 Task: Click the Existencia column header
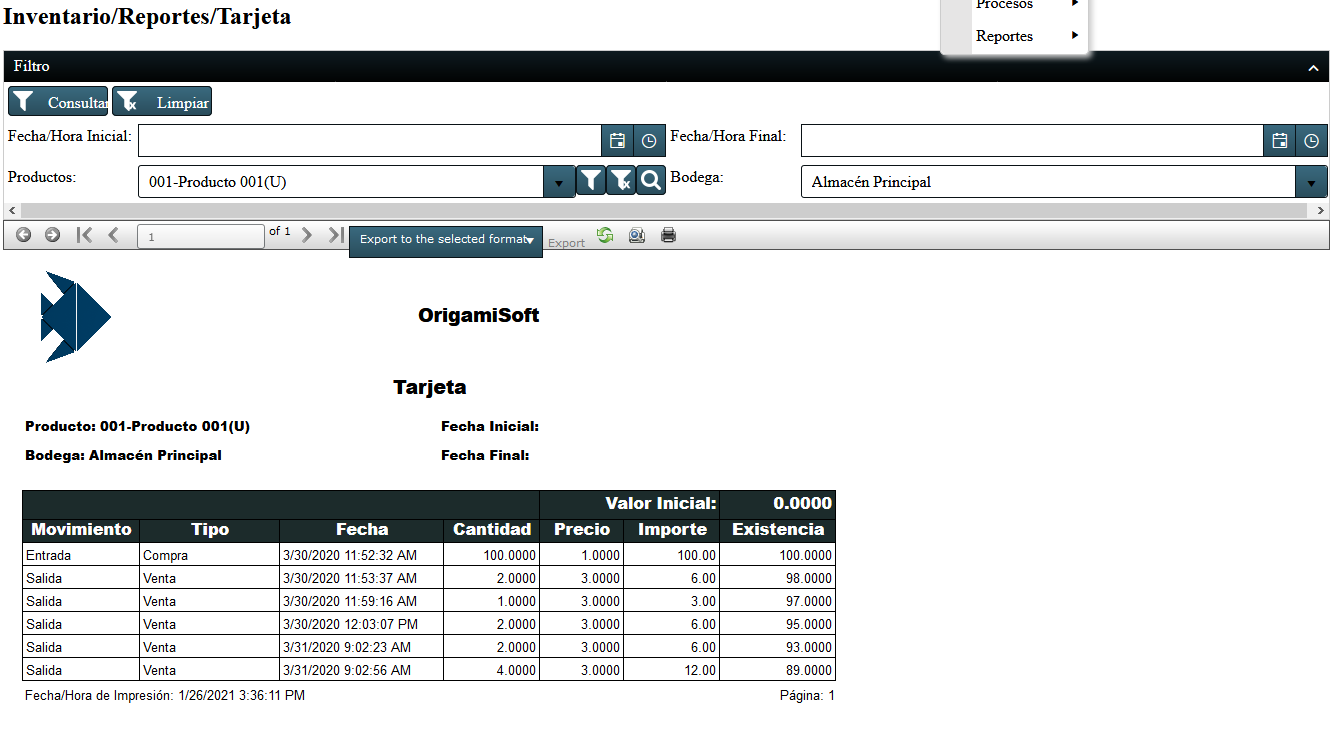(778, 530)
